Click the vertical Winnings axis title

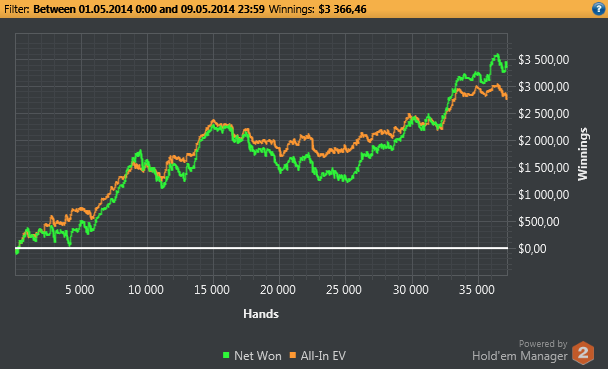tap(583, 154)
